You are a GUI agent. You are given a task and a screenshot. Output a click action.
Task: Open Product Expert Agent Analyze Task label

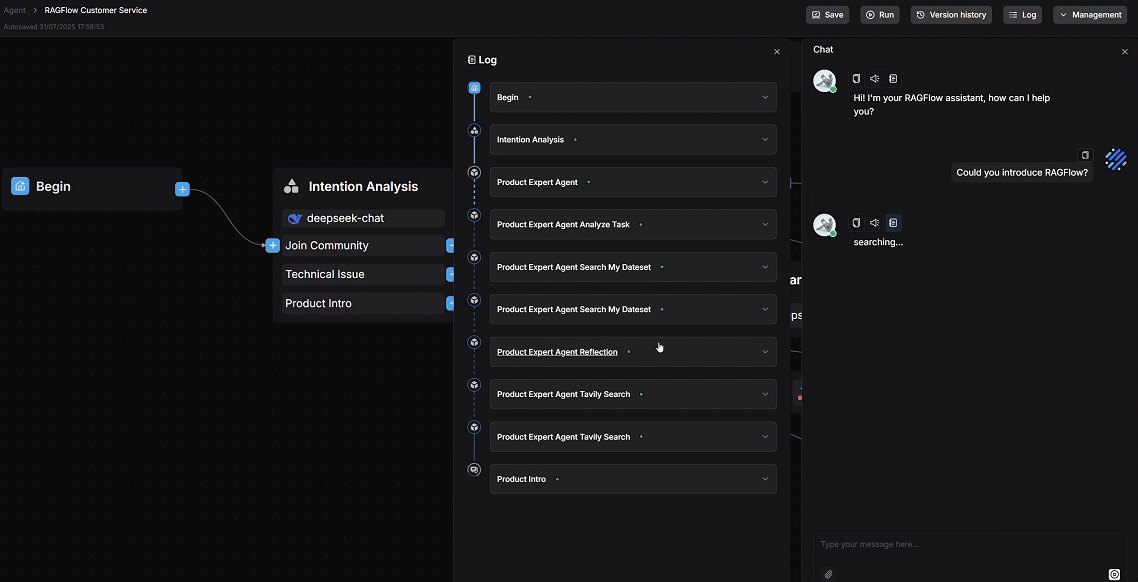pos(563,224)
